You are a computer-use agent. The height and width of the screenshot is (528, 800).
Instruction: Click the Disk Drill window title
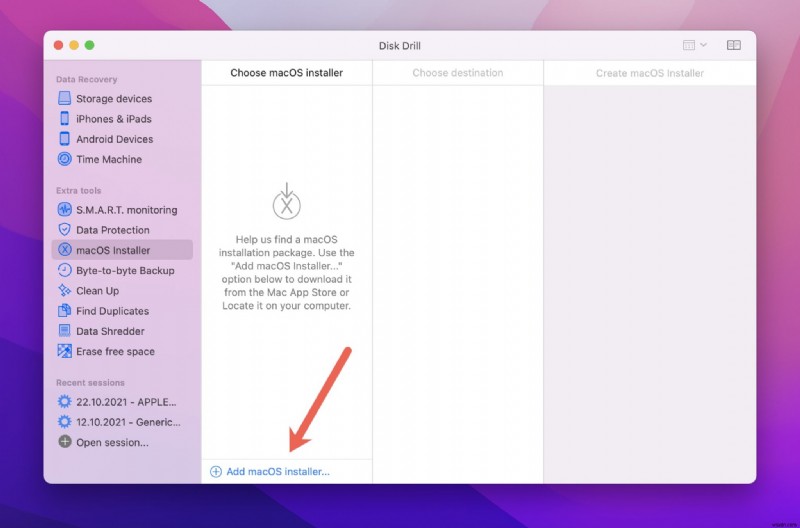399,45
